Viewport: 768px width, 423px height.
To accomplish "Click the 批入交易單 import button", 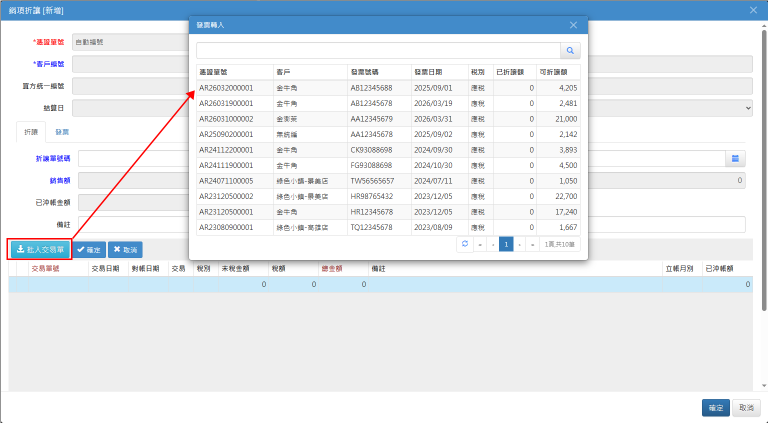I will [39, 249].
